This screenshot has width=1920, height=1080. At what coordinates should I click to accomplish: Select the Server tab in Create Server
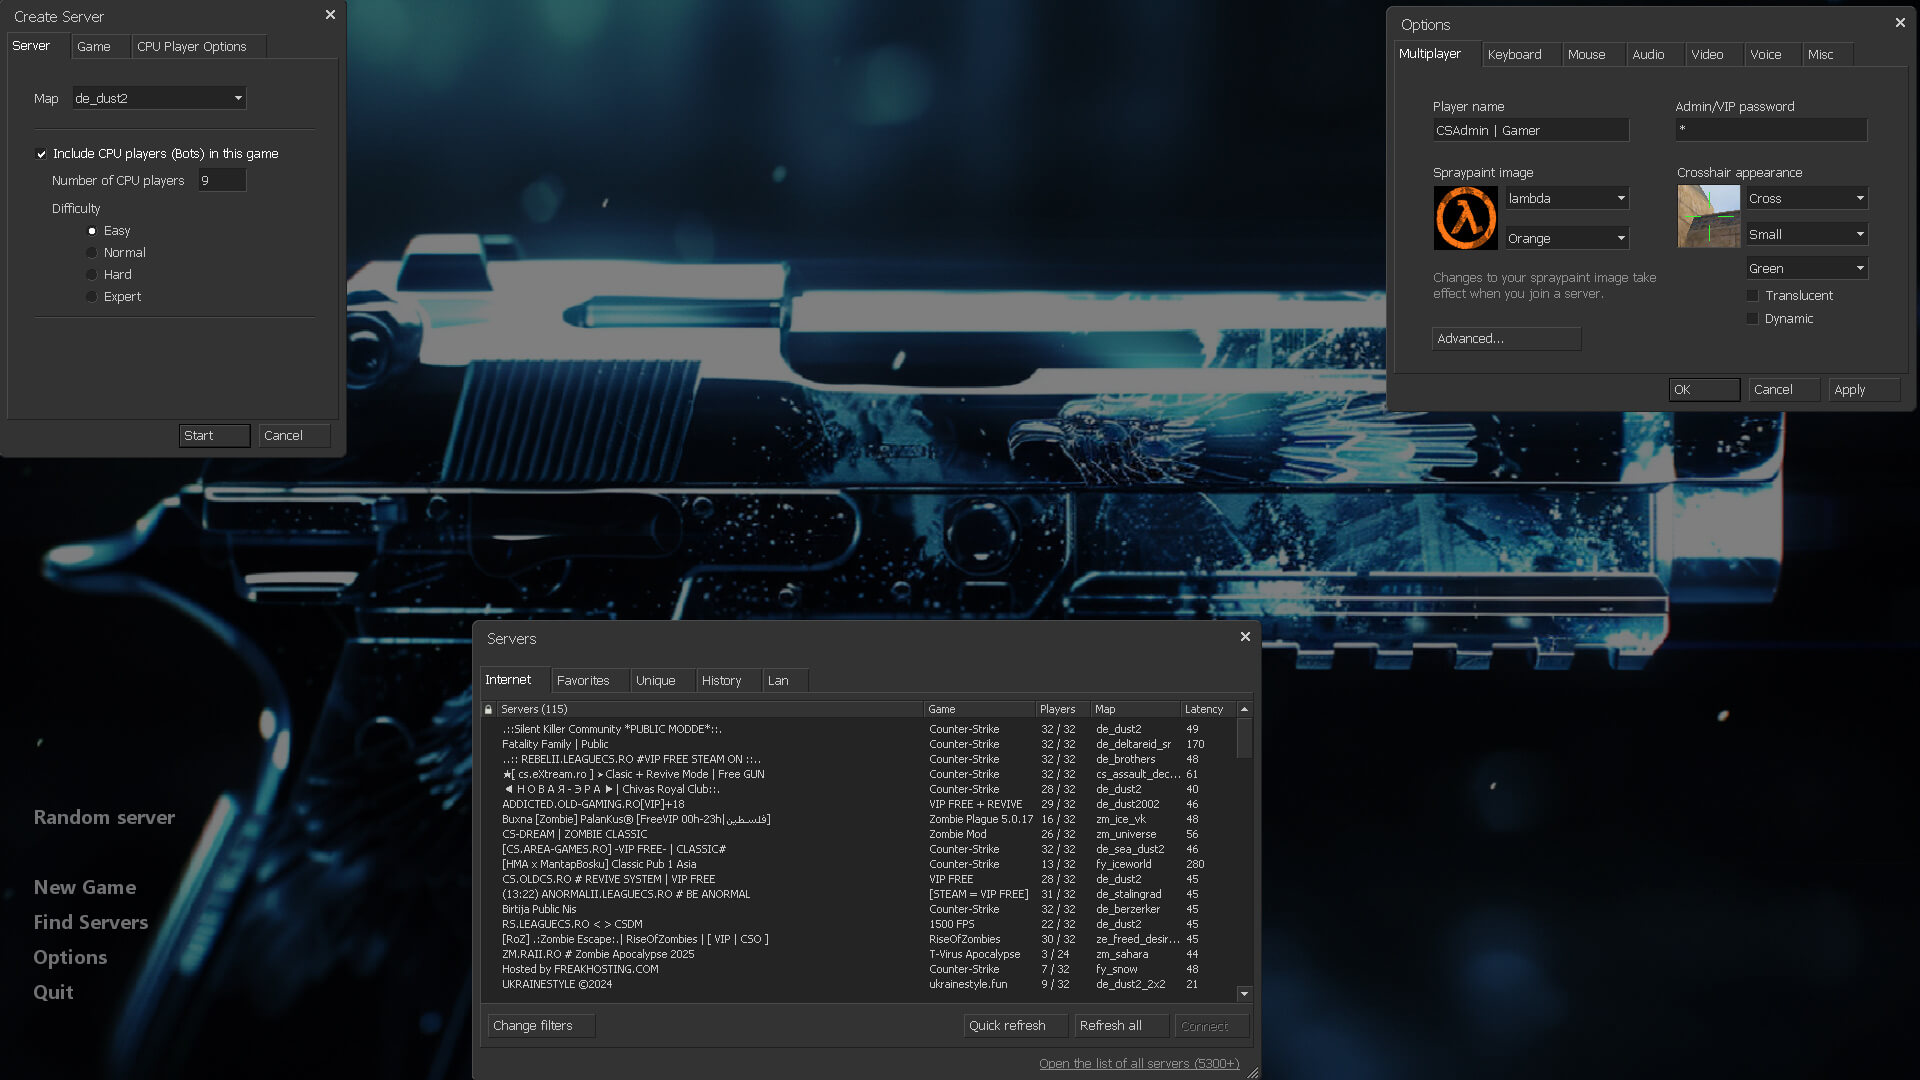pos(38,46)
